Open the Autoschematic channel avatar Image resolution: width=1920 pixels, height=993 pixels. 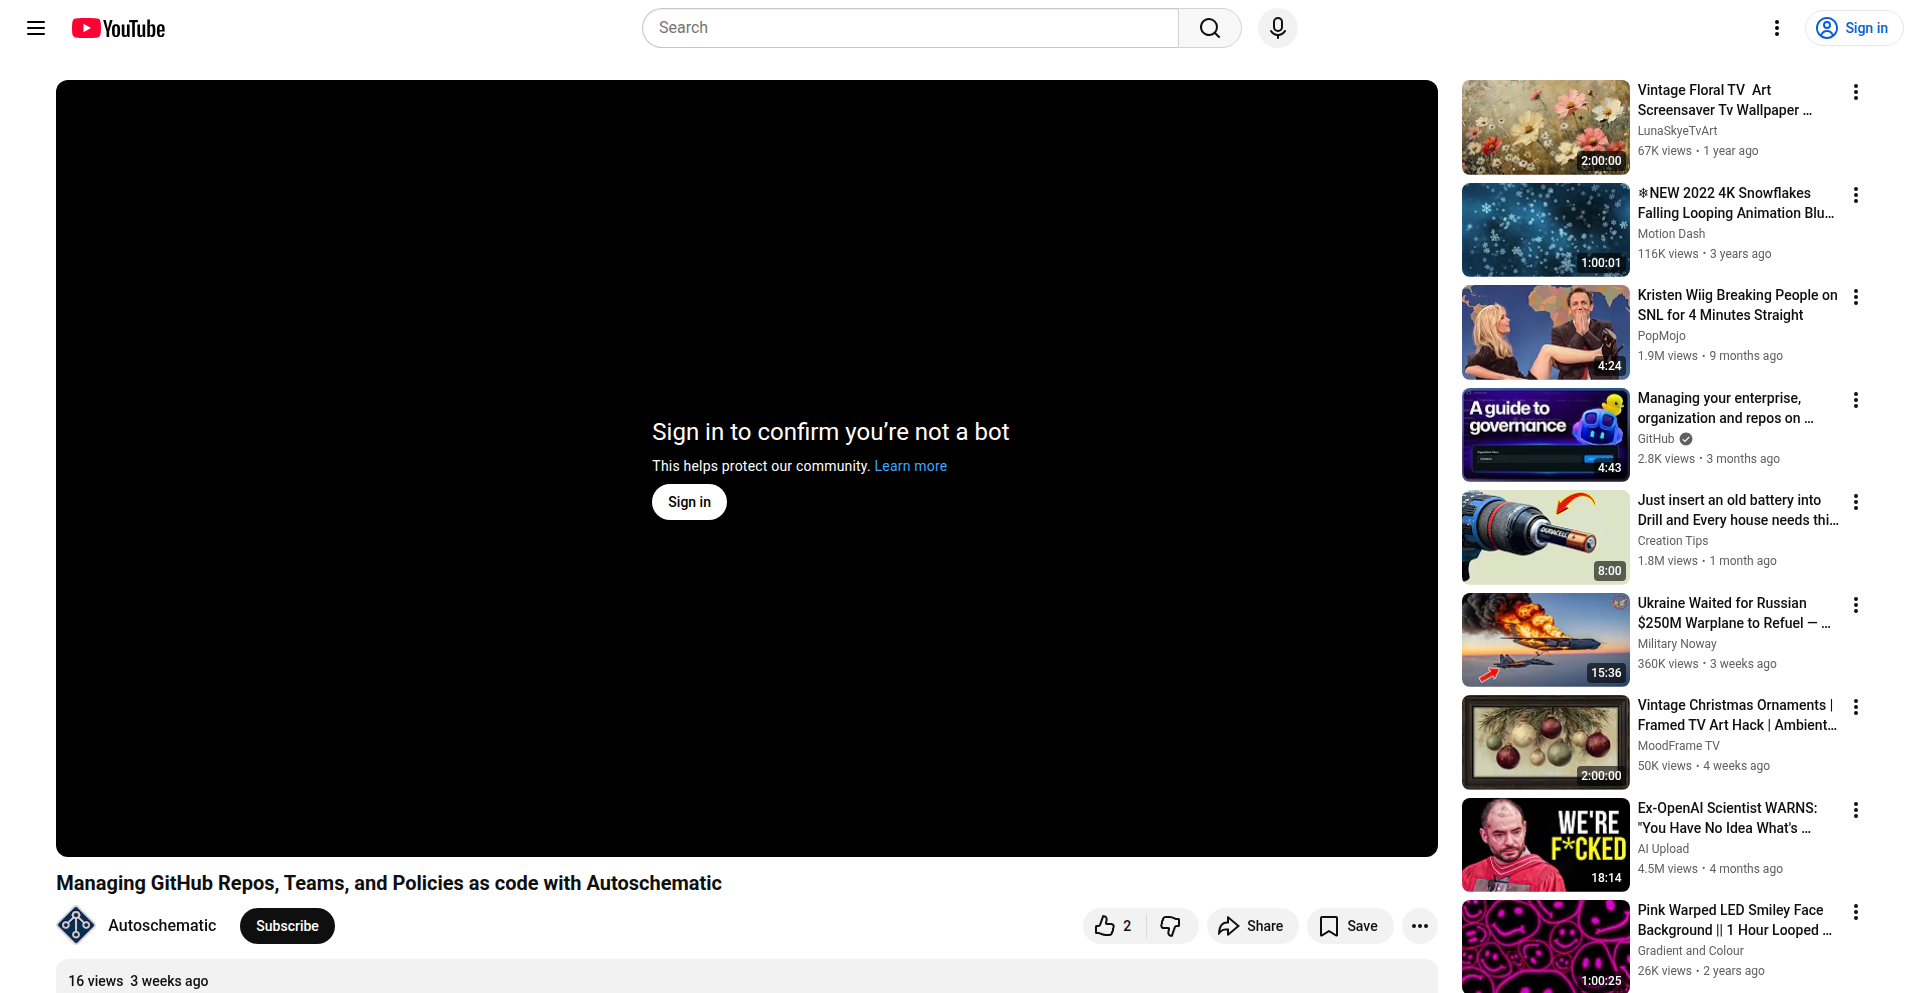76,926
